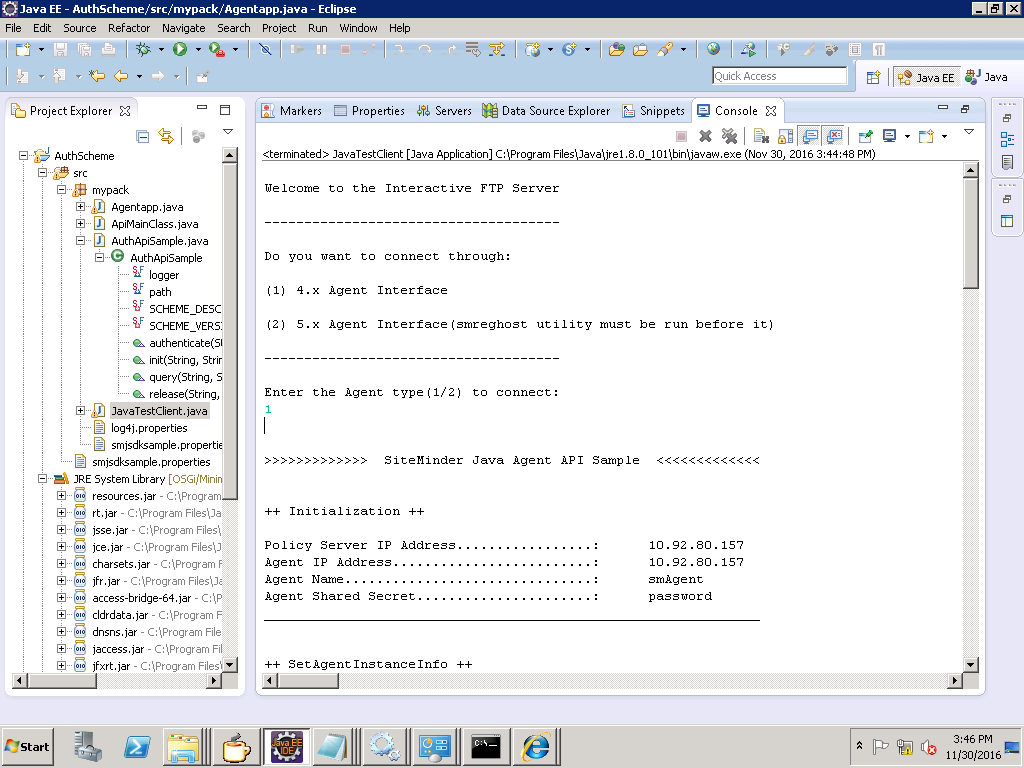
Task: Open dropdown beside Display Selected Console
Action: coord(907,136)
